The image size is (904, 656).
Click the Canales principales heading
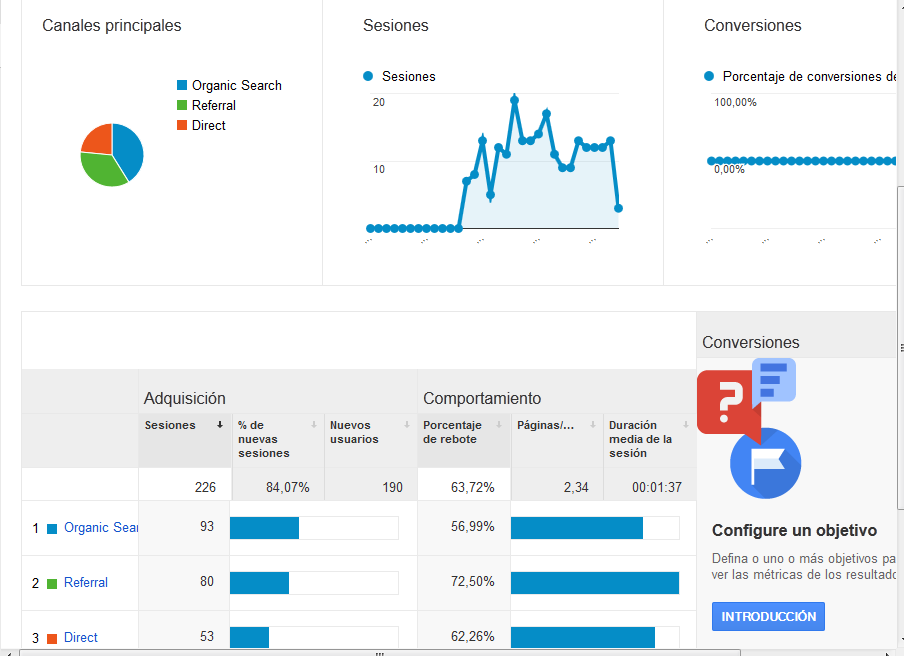[112, 25]
